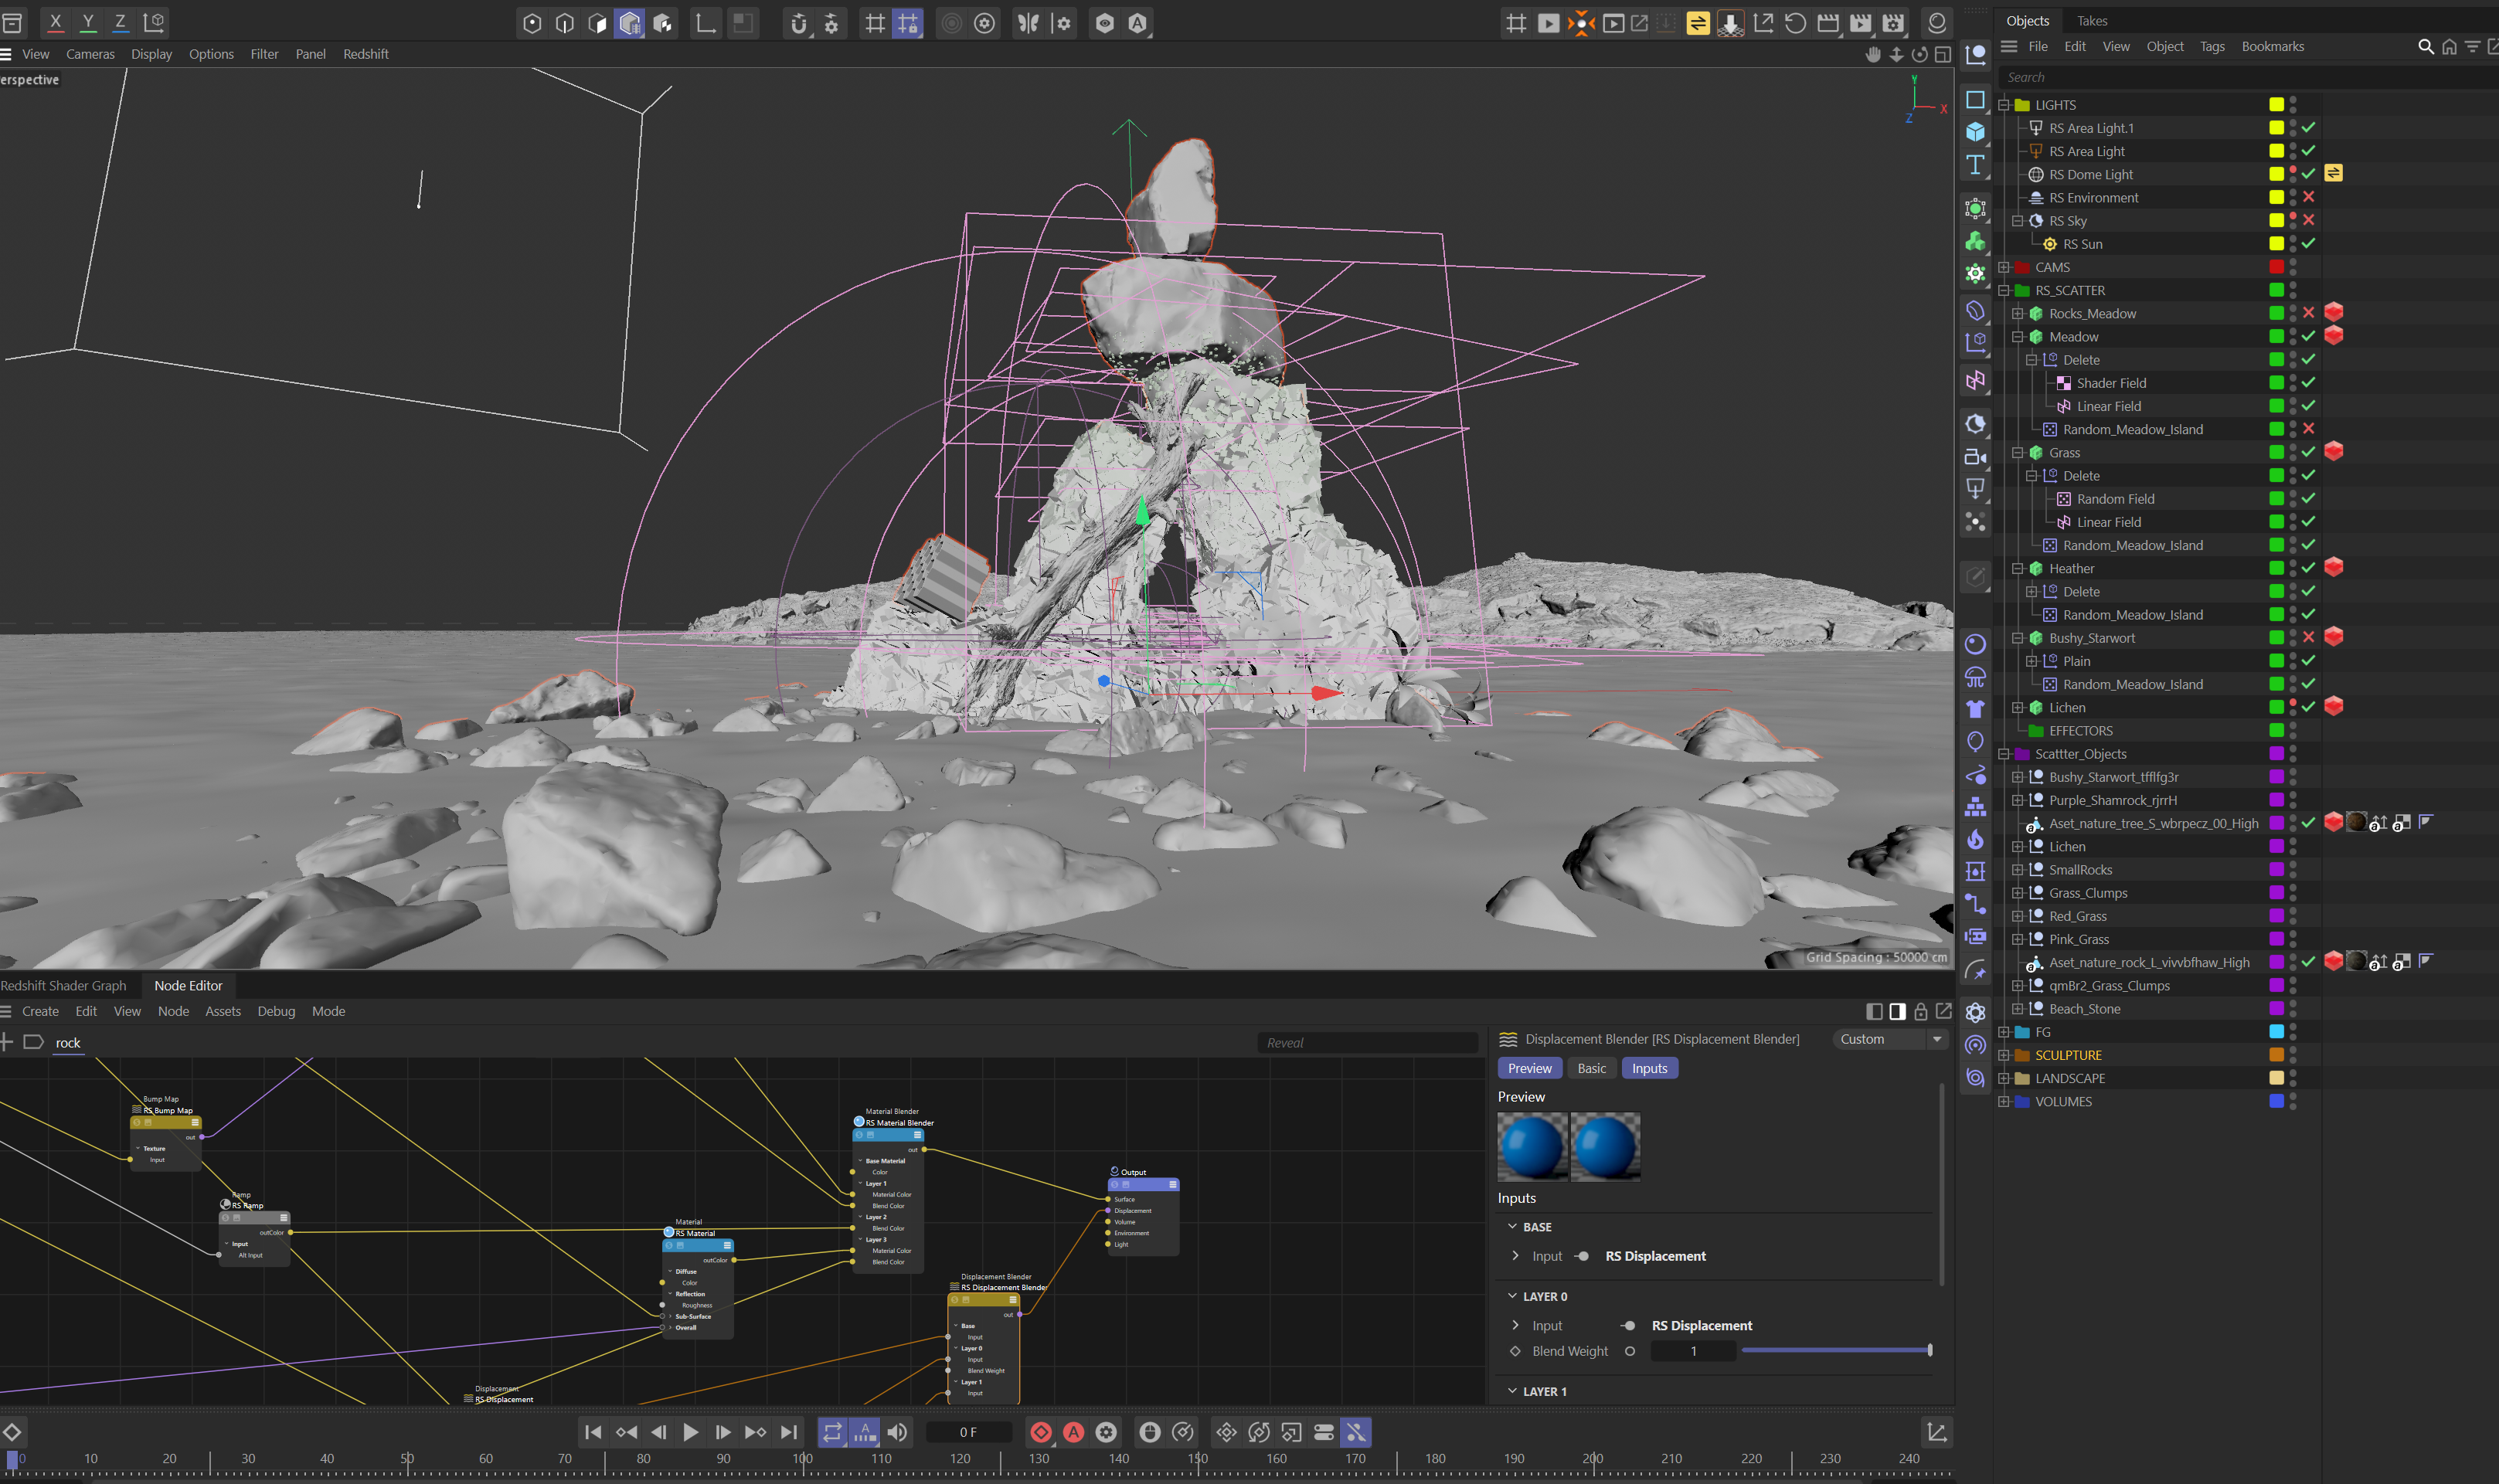Click the Inputs attribute tab button

tap(1649, 1068)
